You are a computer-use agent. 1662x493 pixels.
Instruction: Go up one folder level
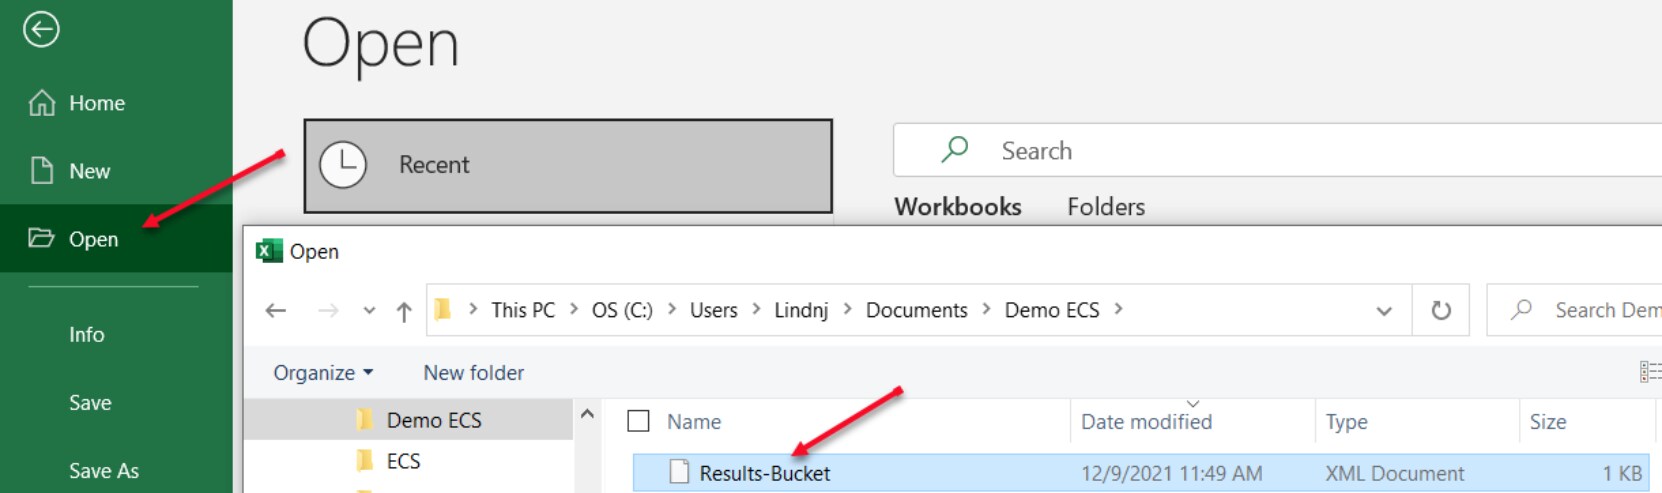point(404,311)
